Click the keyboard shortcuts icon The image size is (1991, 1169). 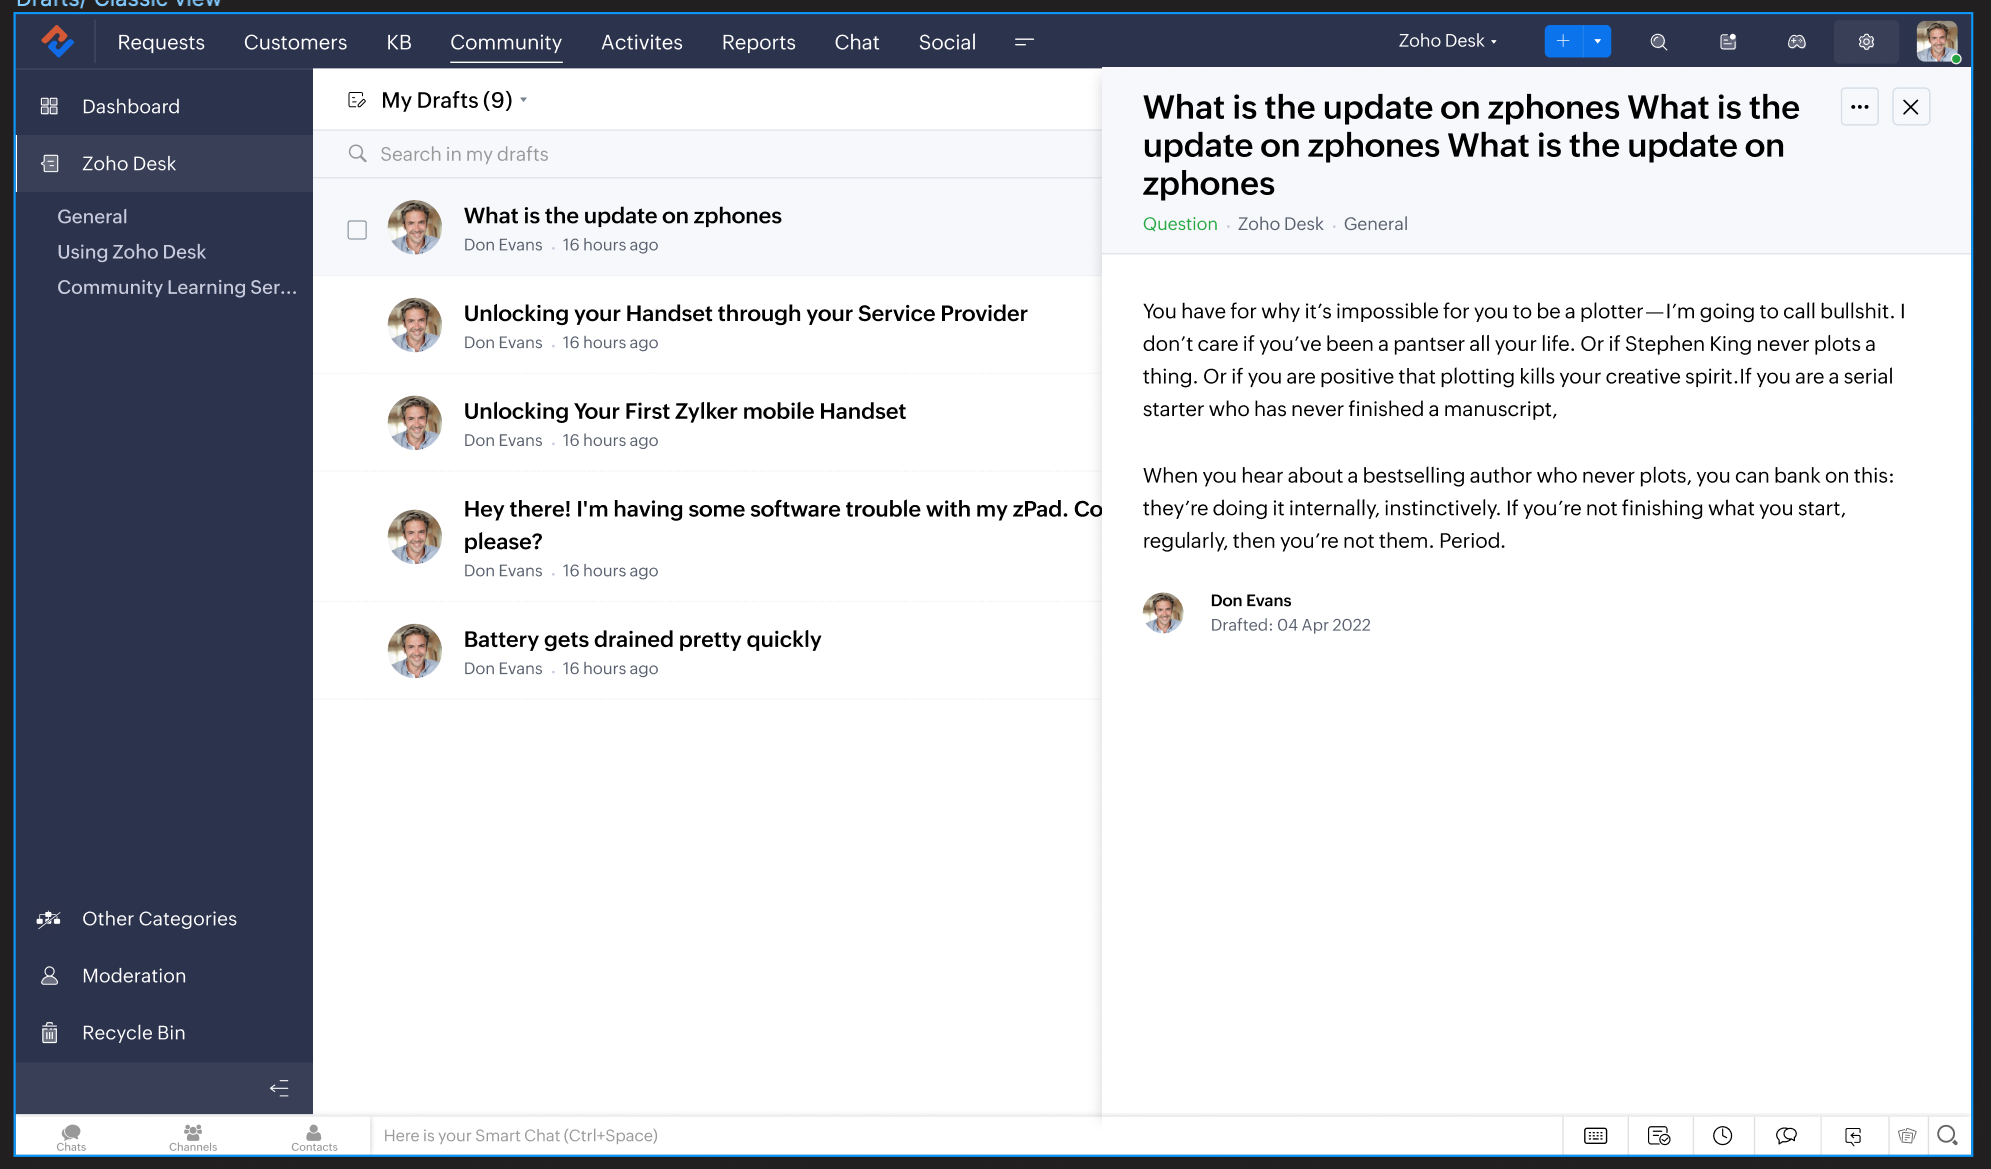(1596, 1135)
